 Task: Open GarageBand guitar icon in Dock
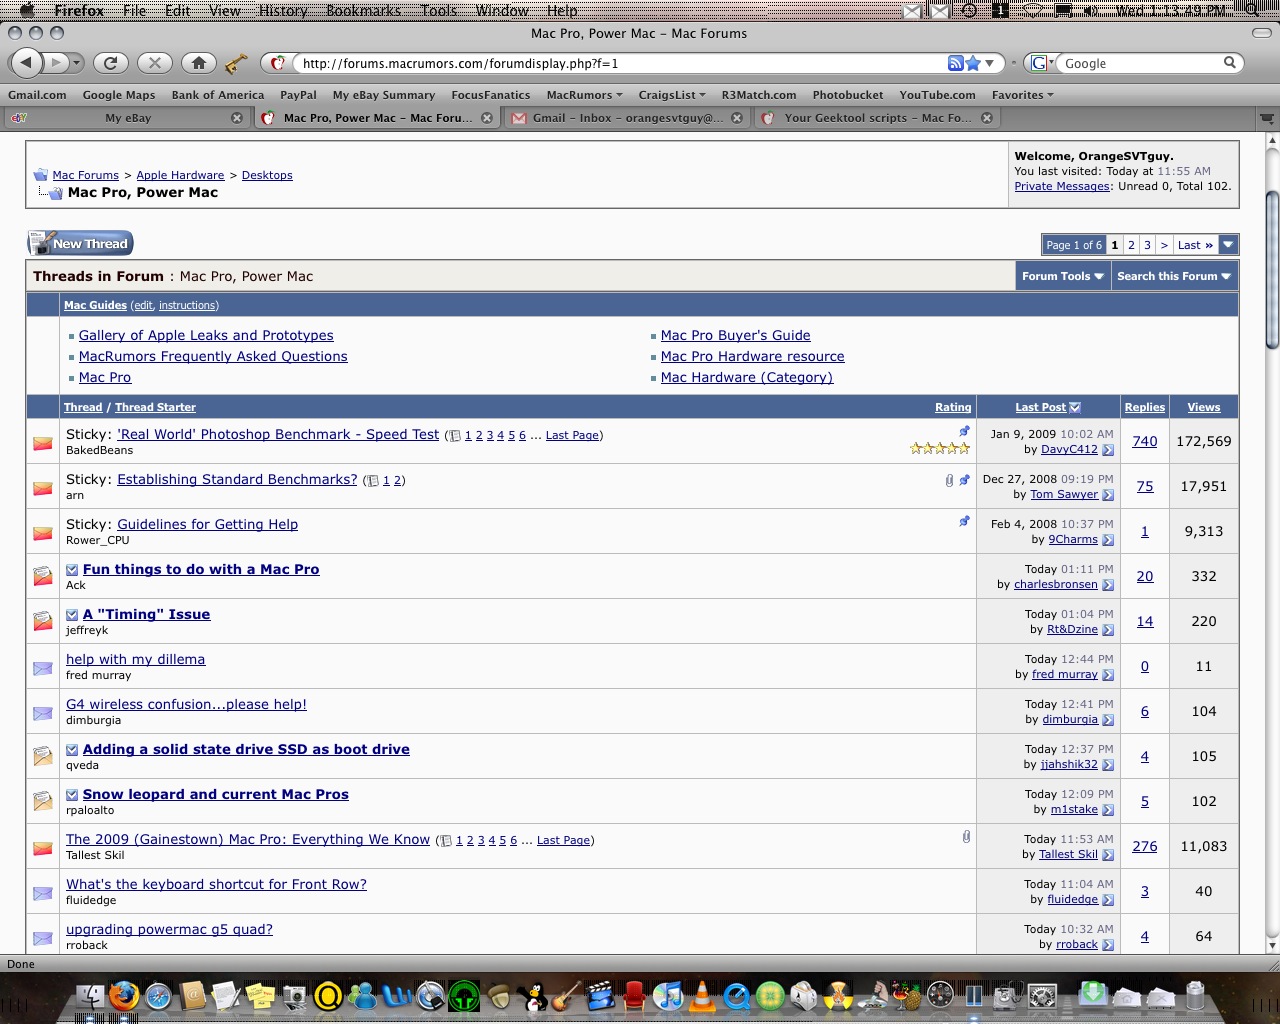click(566, 995)
